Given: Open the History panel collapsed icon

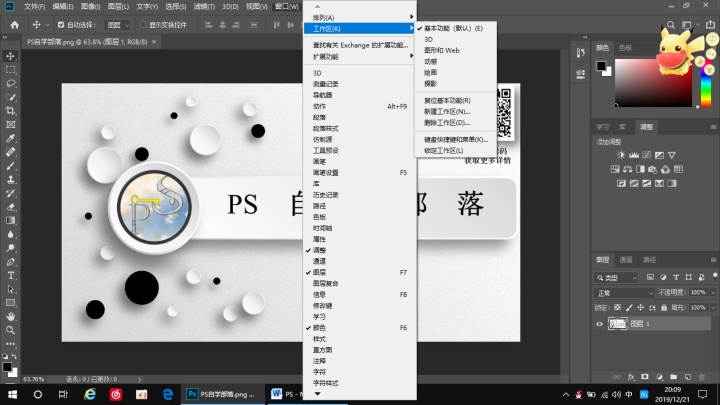Looking at the screenshot, I should click(x=580, y=53).
